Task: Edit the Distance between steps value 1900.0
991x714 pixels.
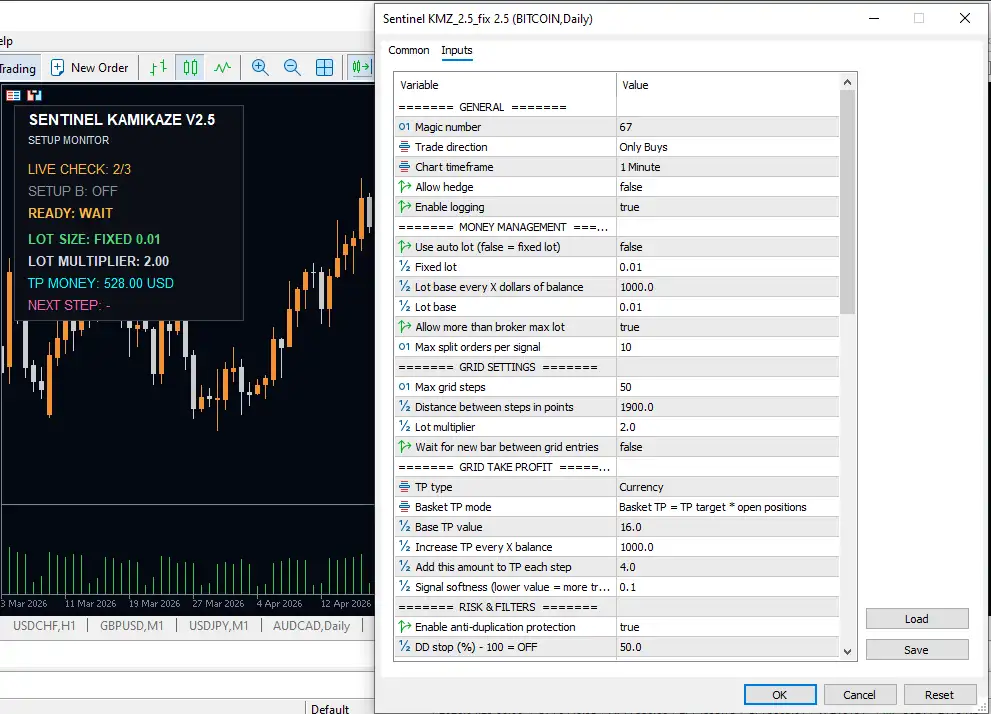Action: pos(727,407)
